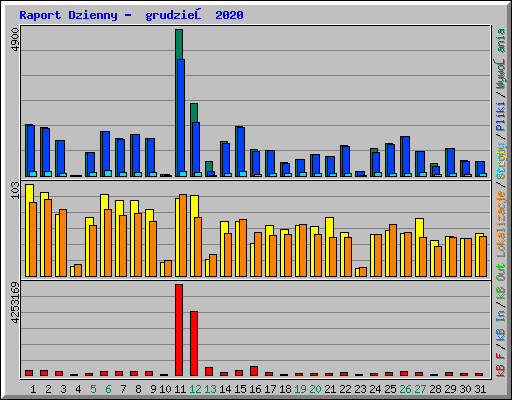Click the day label 30 on x-axis
This screenshot has width=512, height=400.
click(465, 389)
